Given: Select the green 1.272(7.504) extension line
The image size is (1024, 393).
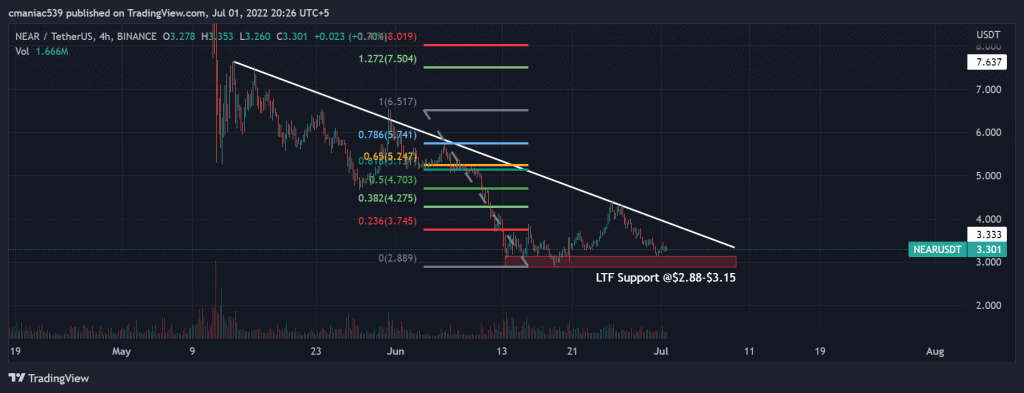Looking at the screenshot, I should coord(475,67).
